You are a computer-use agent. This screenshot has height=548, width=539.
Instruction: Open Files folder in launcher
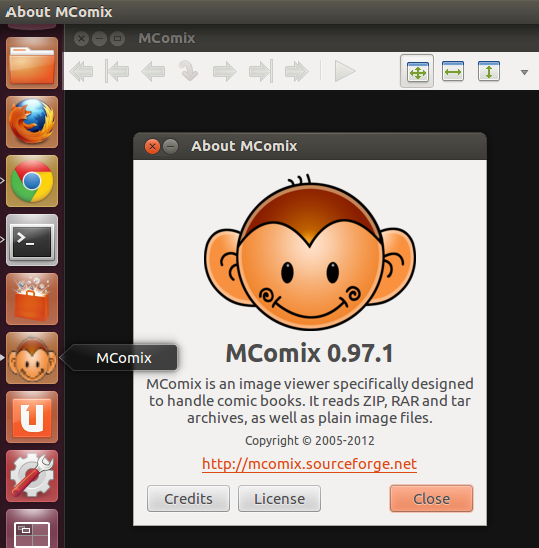click(x=32, y=63)
